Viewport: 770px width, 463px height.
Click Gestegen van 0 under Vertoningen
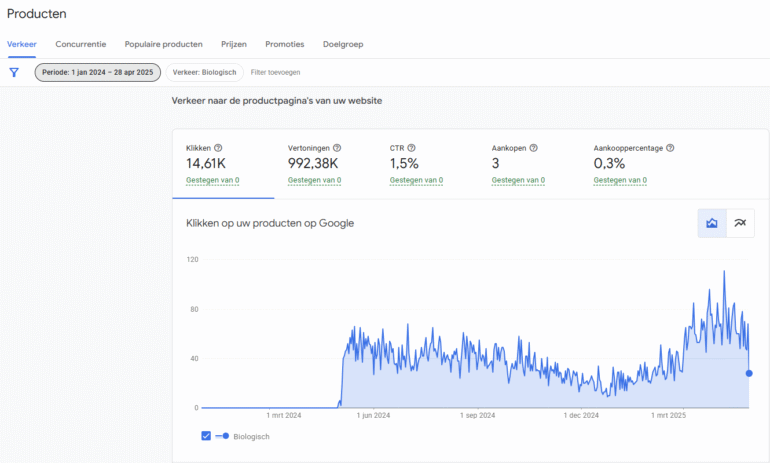pos(314,180)
